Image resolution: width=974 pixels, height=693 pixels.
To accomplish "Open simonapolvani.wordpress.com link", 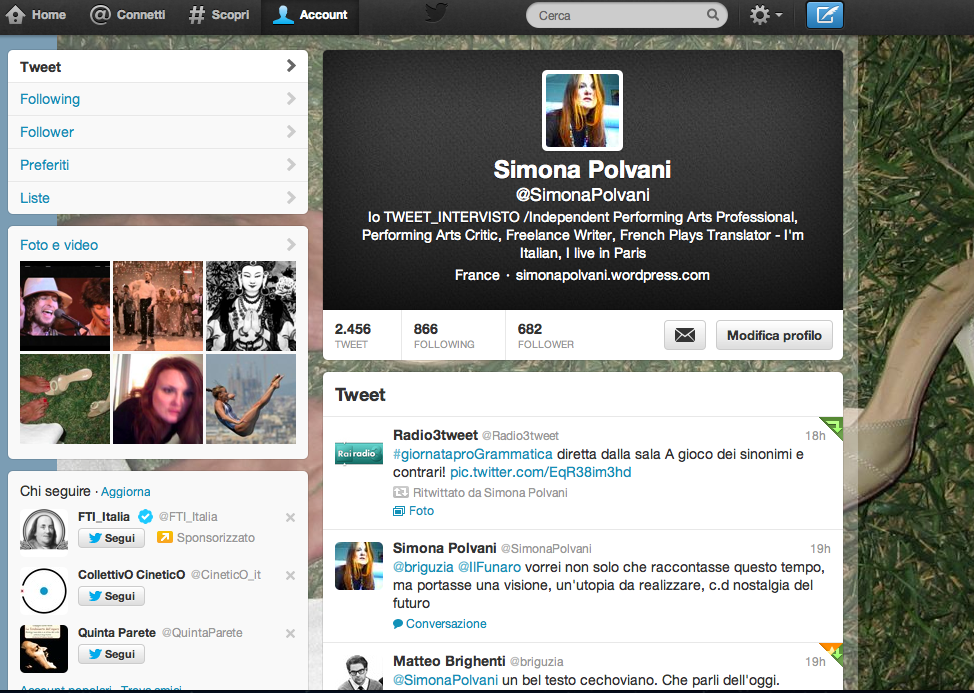I will click(x=612, y=274).
